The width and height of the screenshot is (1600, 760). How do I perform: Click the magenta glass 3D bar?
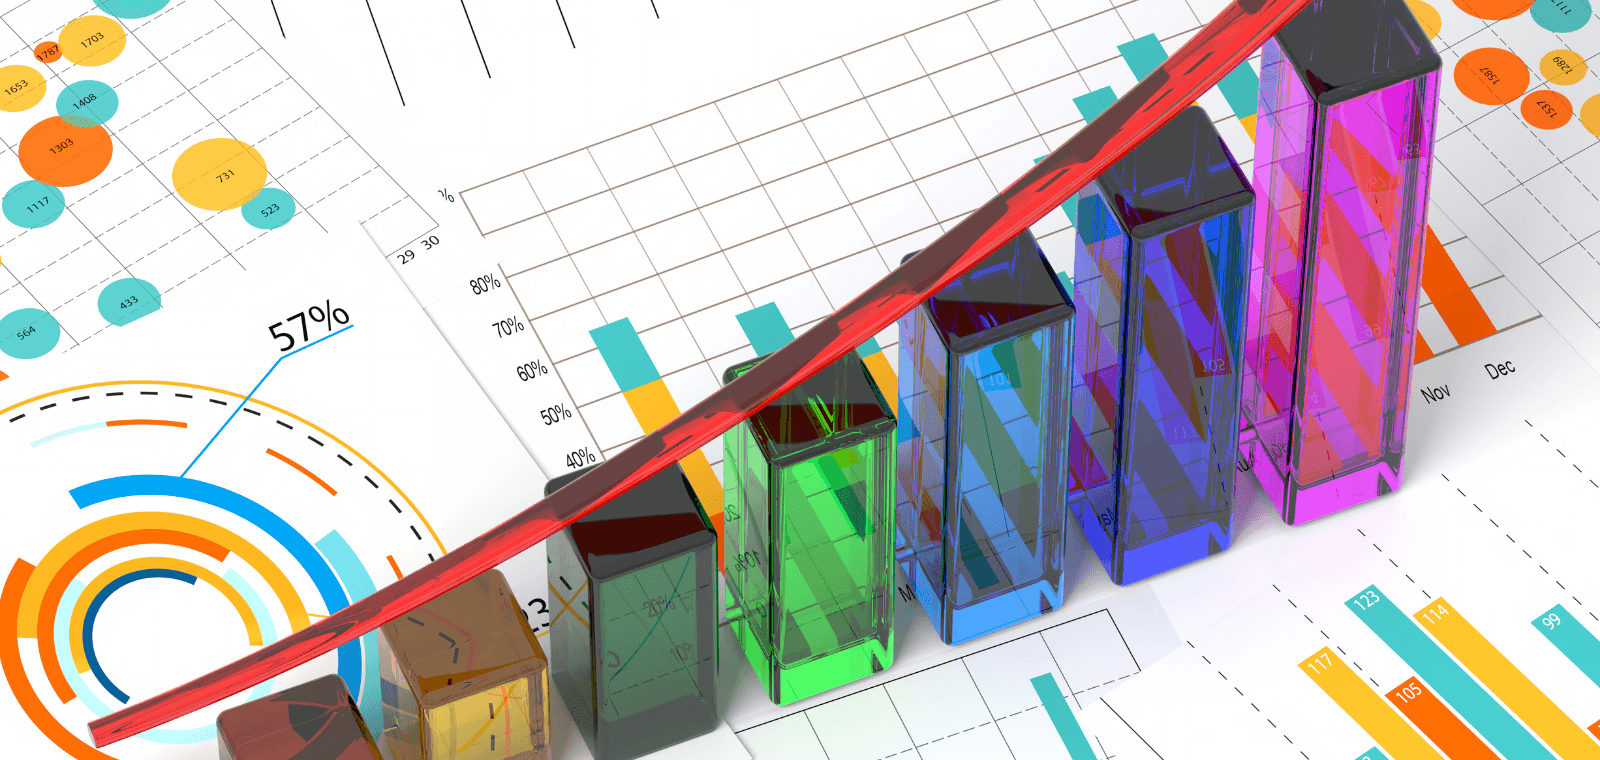(x=1345, y=260)
